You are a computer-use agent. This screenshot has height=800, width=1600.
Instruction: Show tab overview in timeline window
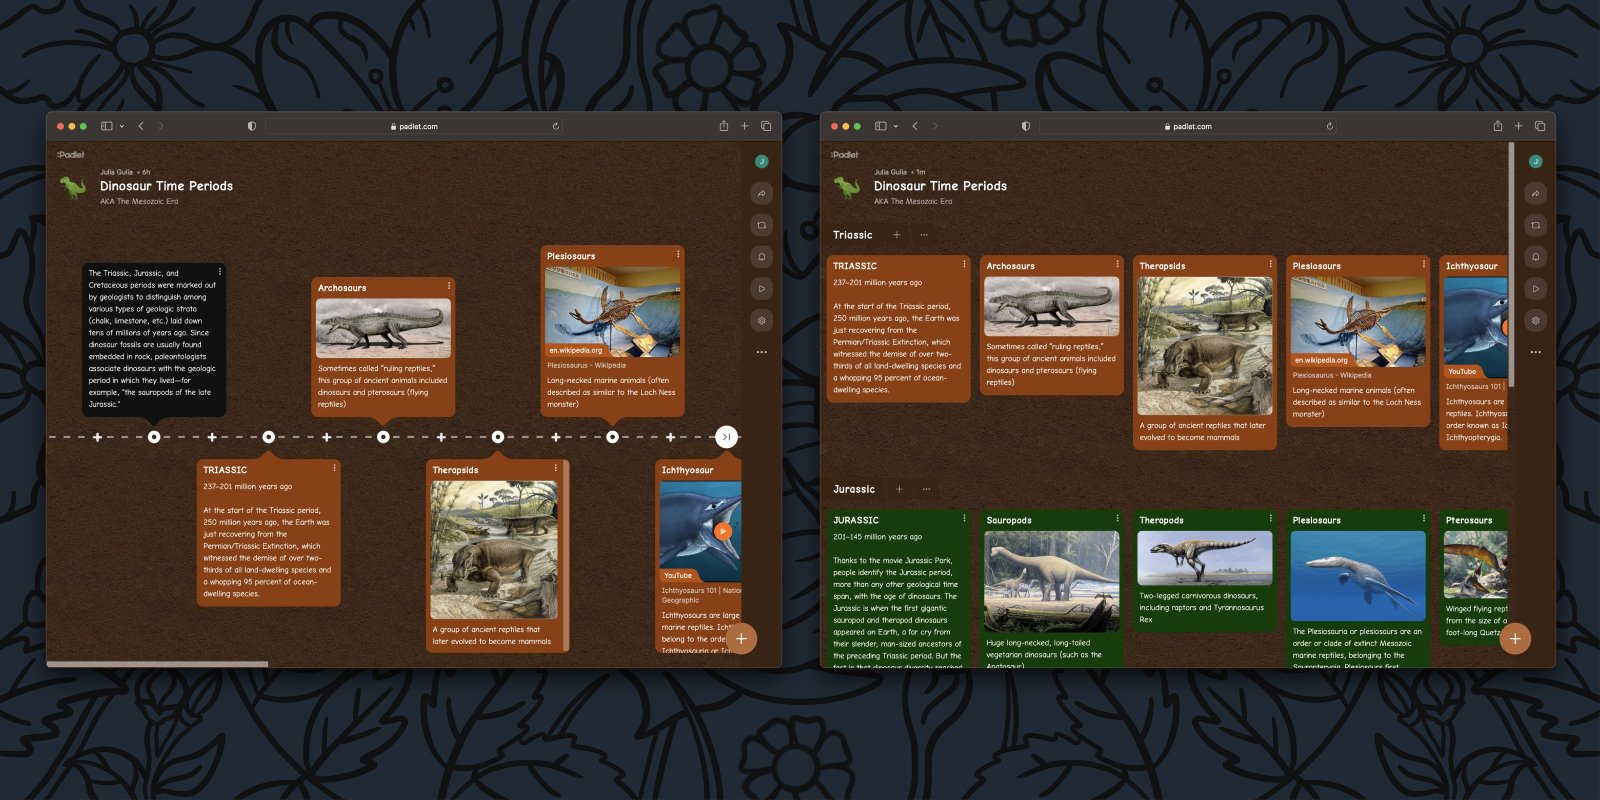click(x=766, y=126)
